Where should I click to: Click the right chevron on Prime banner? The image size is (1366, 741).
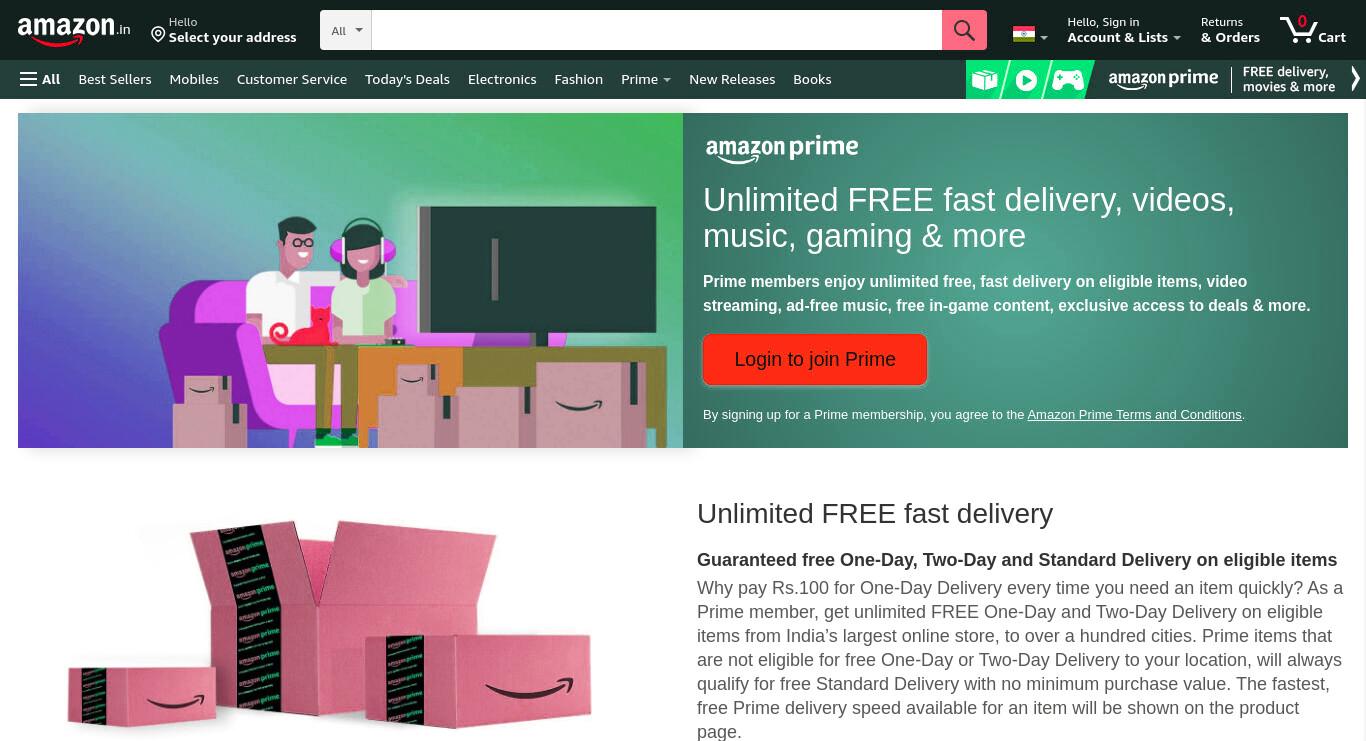[1355, 79]
